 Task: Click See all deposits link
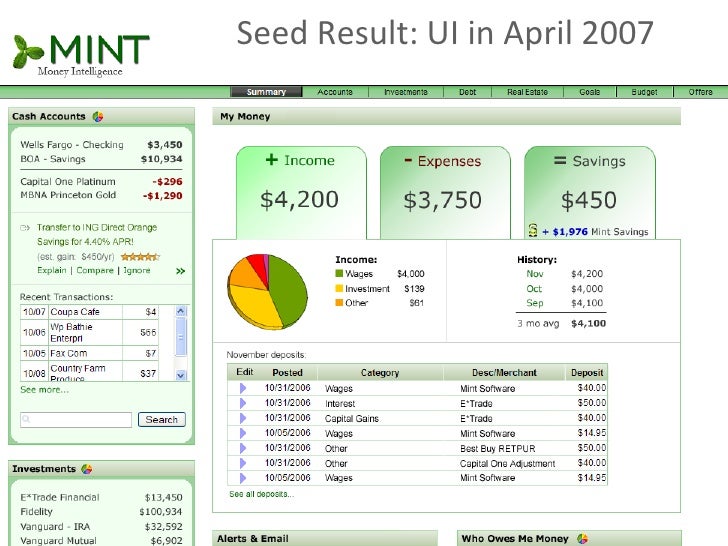click(261, 494)
